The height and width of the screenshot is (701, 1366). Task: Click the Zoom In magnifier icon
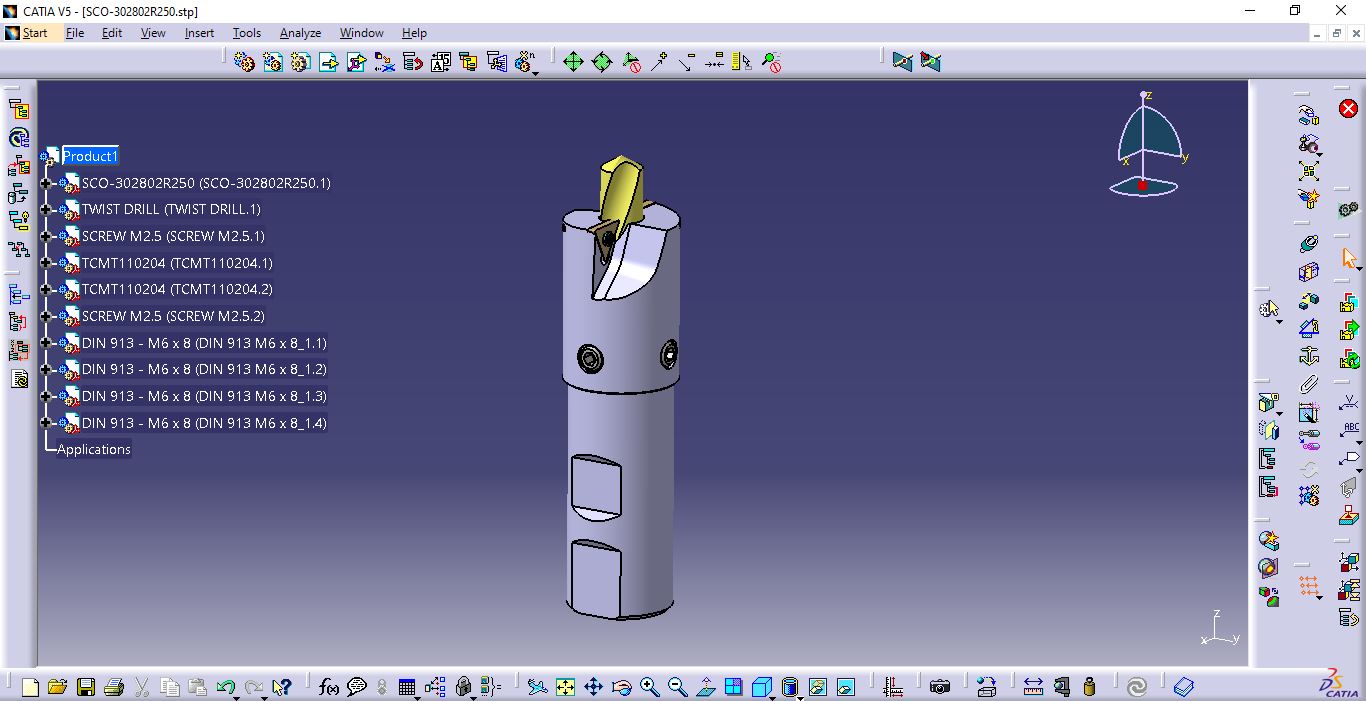click(x=650, y=687)
